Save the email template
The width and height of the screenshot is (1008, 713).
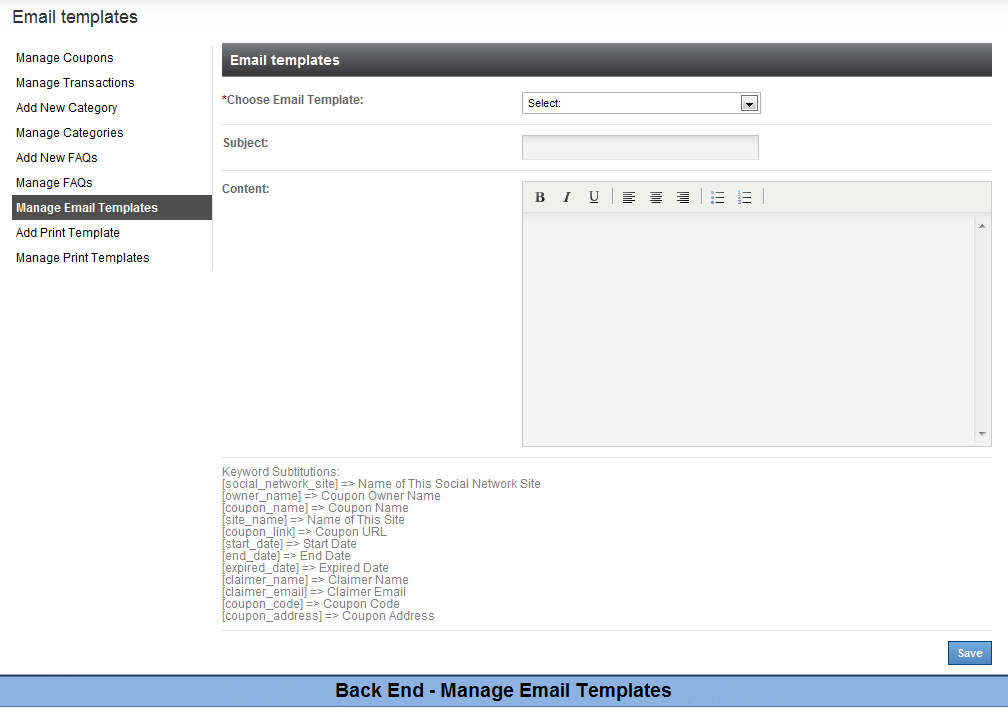[x=969, y=653]
